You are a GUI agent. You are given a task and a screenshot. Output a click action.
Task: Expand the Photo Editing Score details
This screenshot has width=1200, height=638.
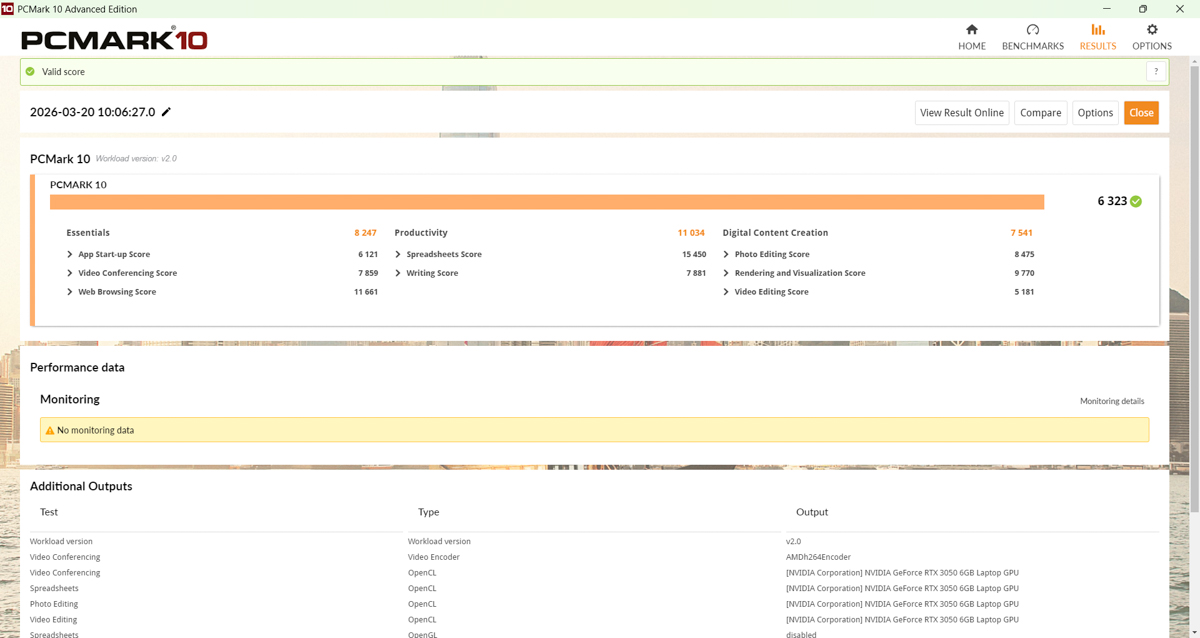coord(726,255)
